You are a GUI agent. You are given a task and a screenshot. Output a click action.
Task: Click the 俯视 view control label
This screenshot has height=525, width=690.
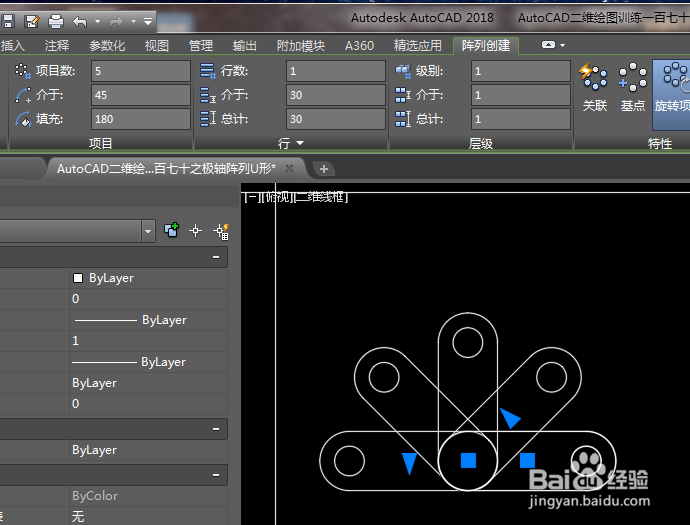276,197
